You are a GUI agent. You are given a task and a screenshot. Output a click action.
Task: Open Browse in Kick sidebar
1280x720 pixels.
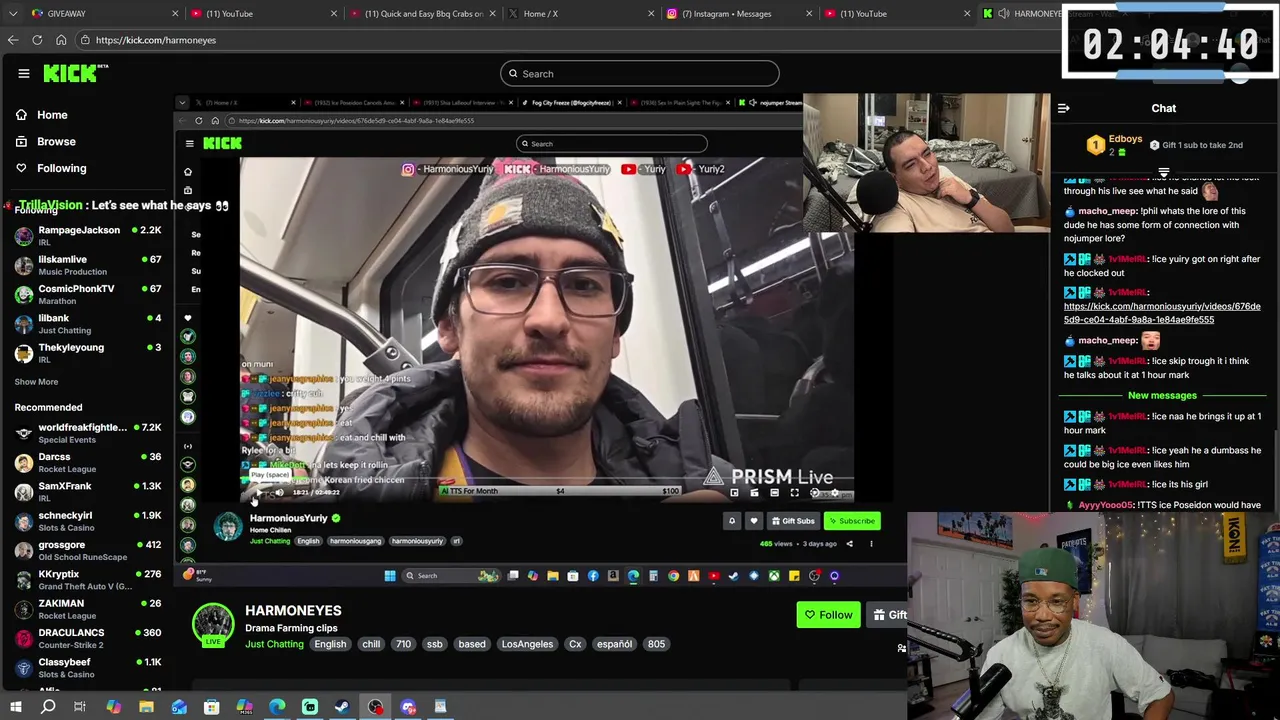[x=56, y=142]
